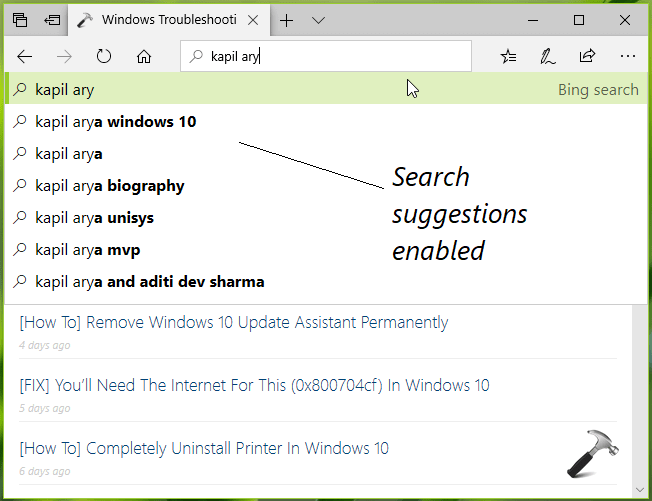Click the page scrollbar down arrow
Image resolution: width=652 pixels, height=501 pixels.
coord(640,490)
